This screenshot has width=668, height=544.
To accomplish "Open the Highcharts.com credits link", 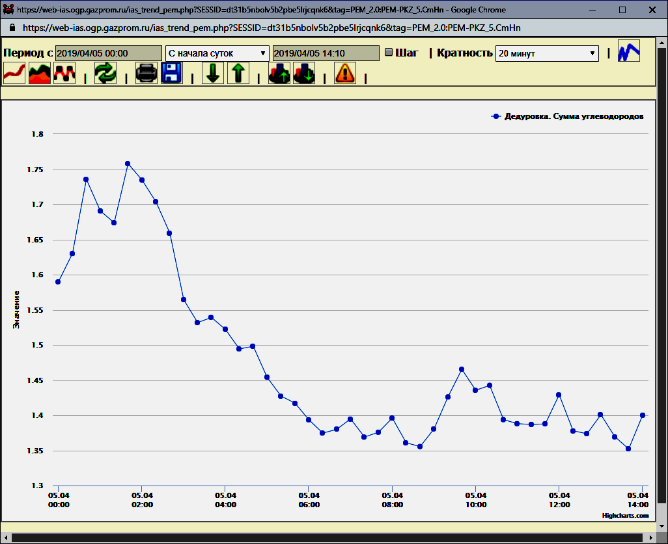I will coord(625,515).
